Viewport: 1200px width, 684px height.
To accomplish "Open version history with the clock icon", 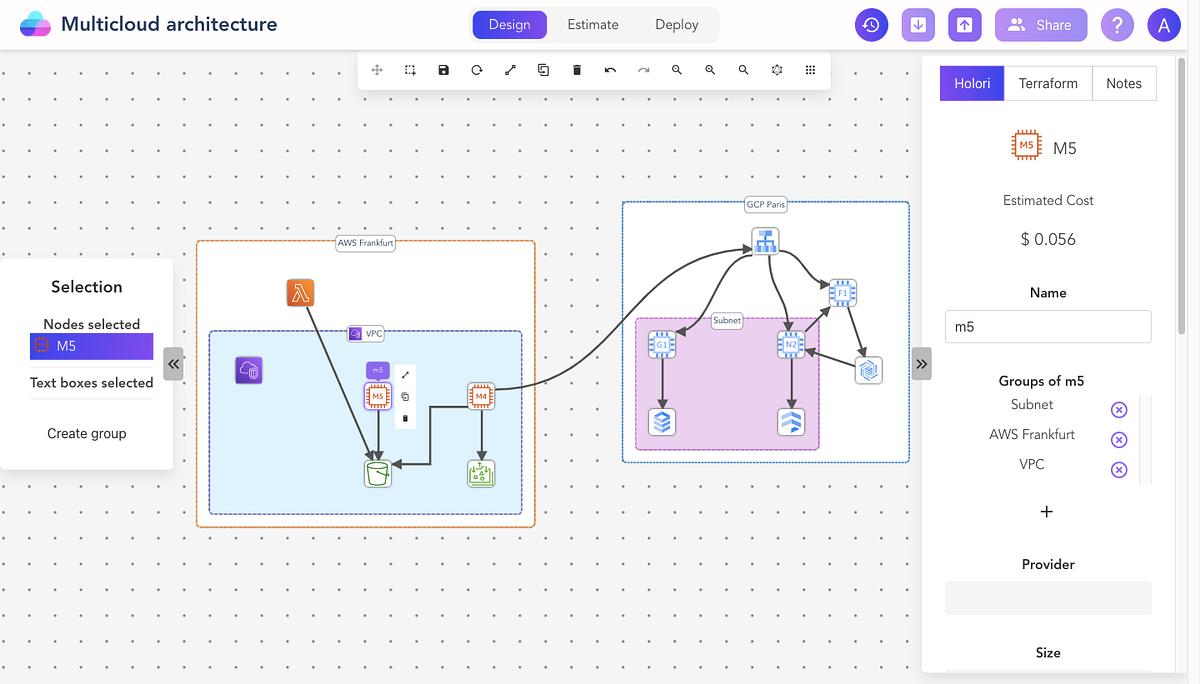I will (871, 25).
